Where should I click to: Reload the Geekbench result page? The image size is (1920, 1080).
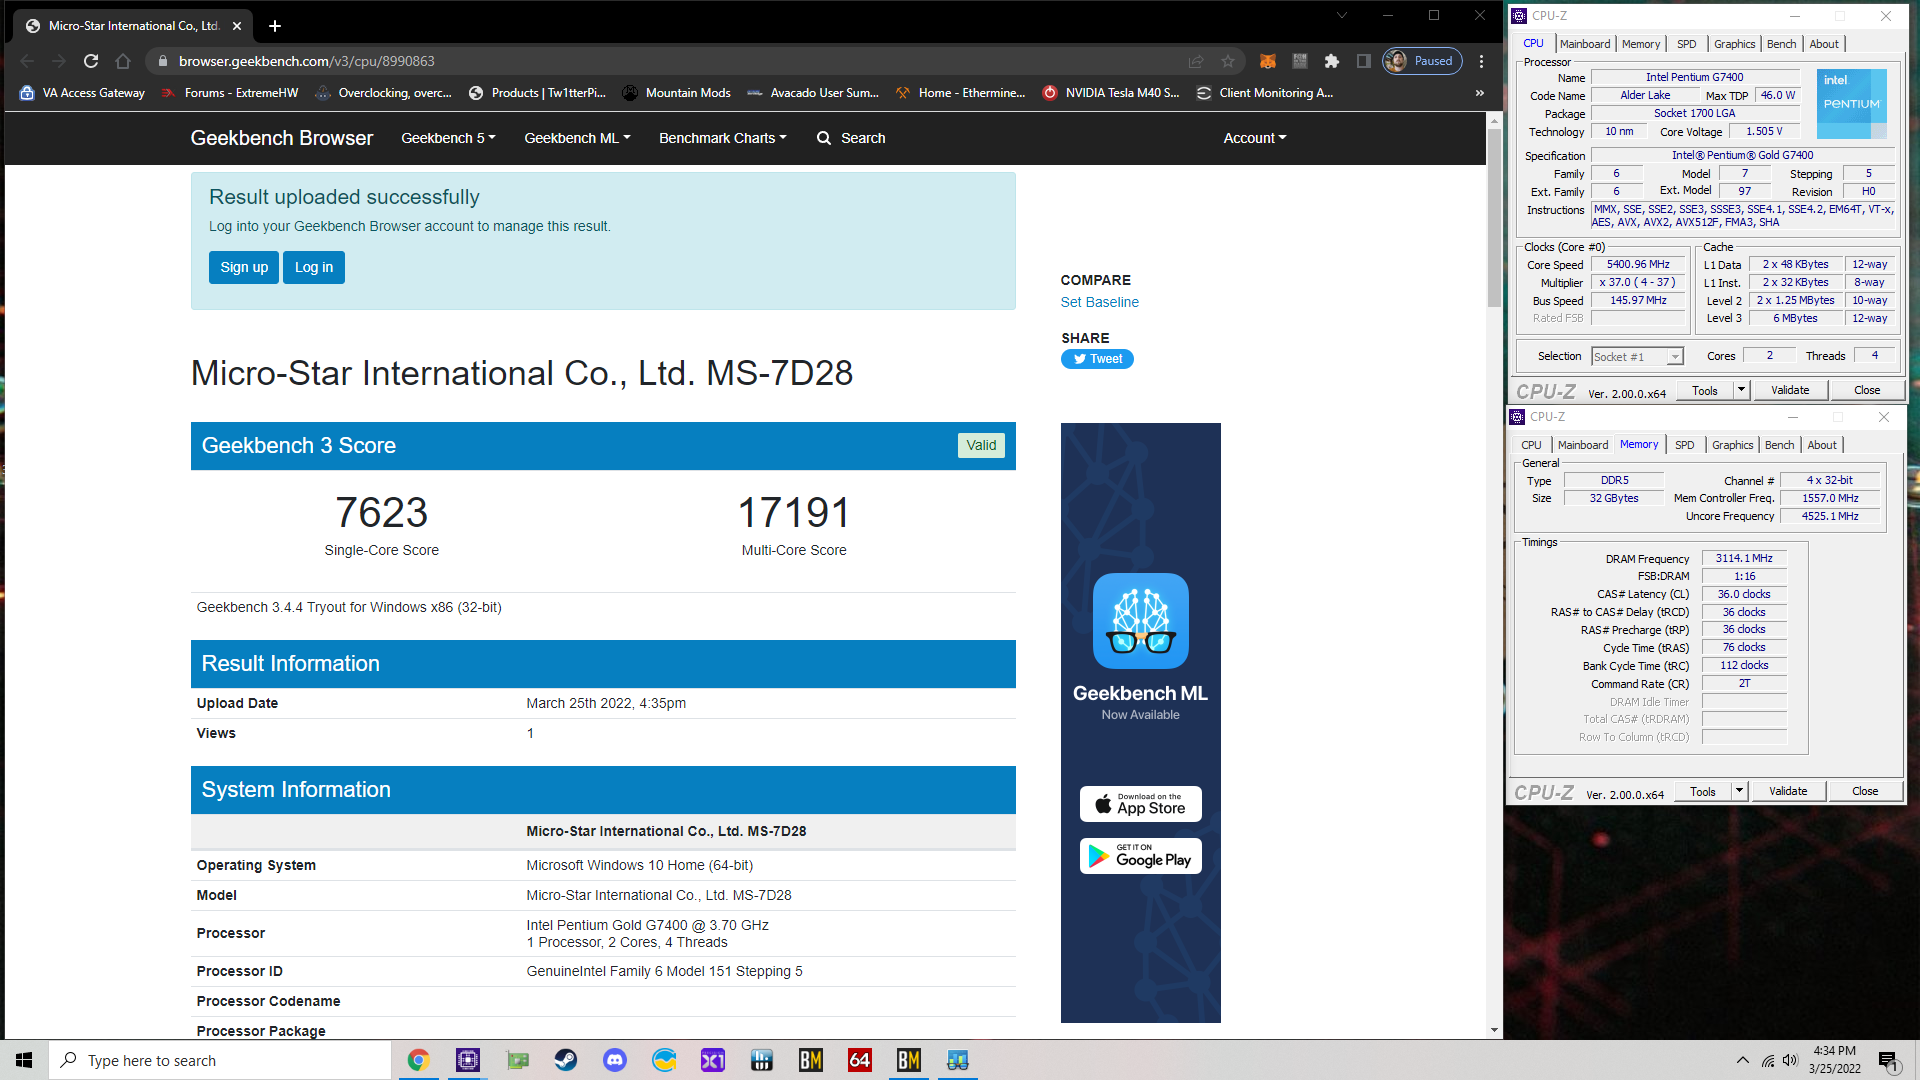coord(91,61)
